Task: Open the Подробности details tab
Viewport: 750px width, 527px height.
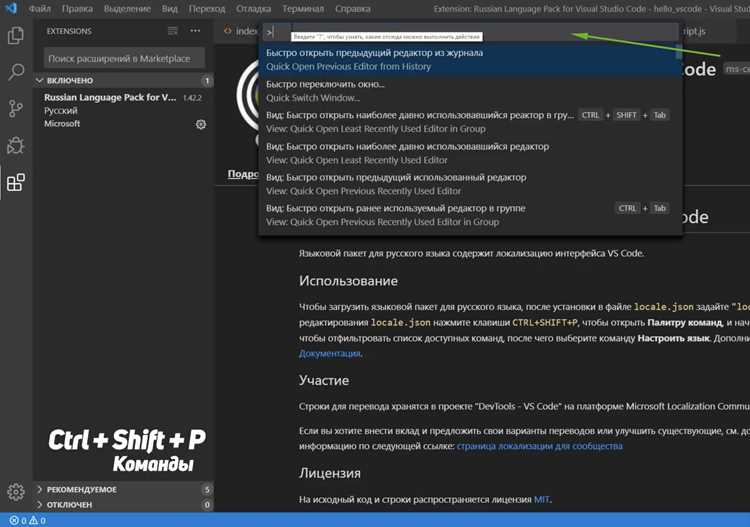Action: pyautogui.click(x=243, y=174)
